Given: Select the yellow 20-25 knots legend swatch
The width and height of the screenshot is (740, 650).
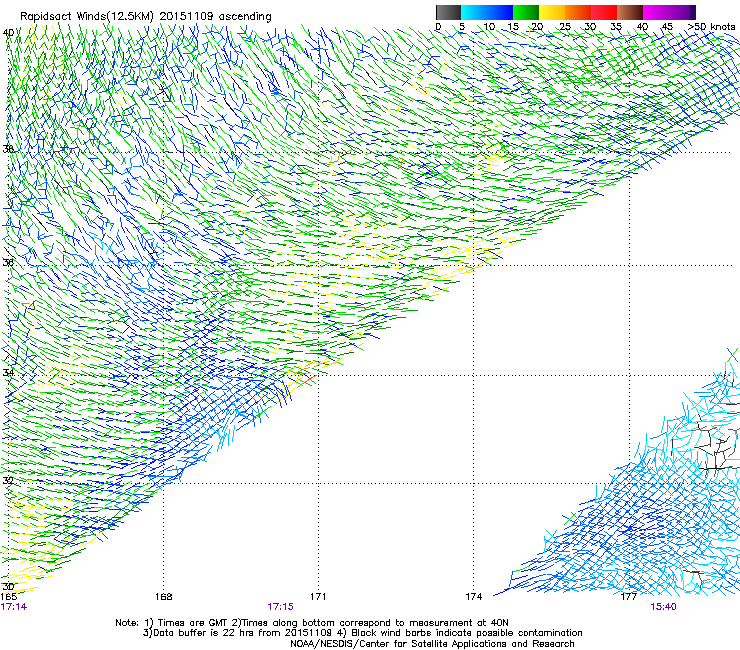Looking at the screenshot, I should point(552,12).
